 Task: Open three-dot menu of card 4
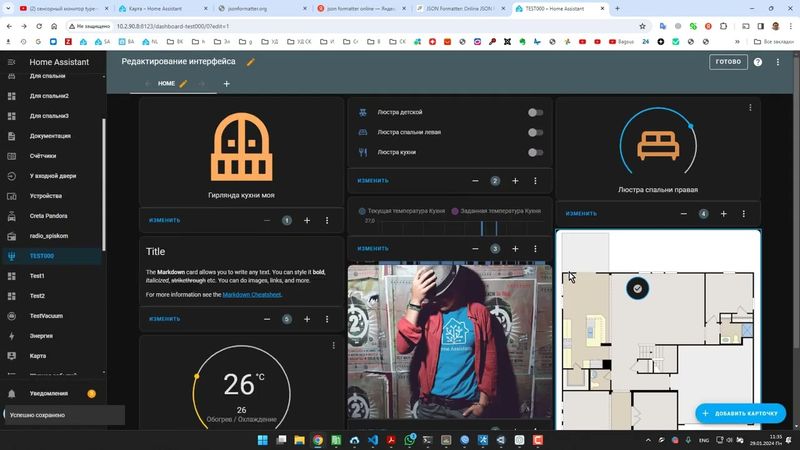pos(743,214)
